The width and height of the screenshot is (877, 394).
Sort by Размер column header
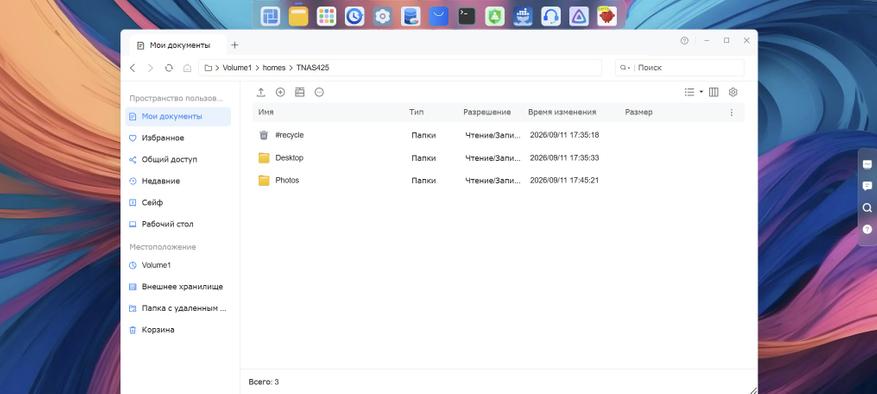pos(639,112)
